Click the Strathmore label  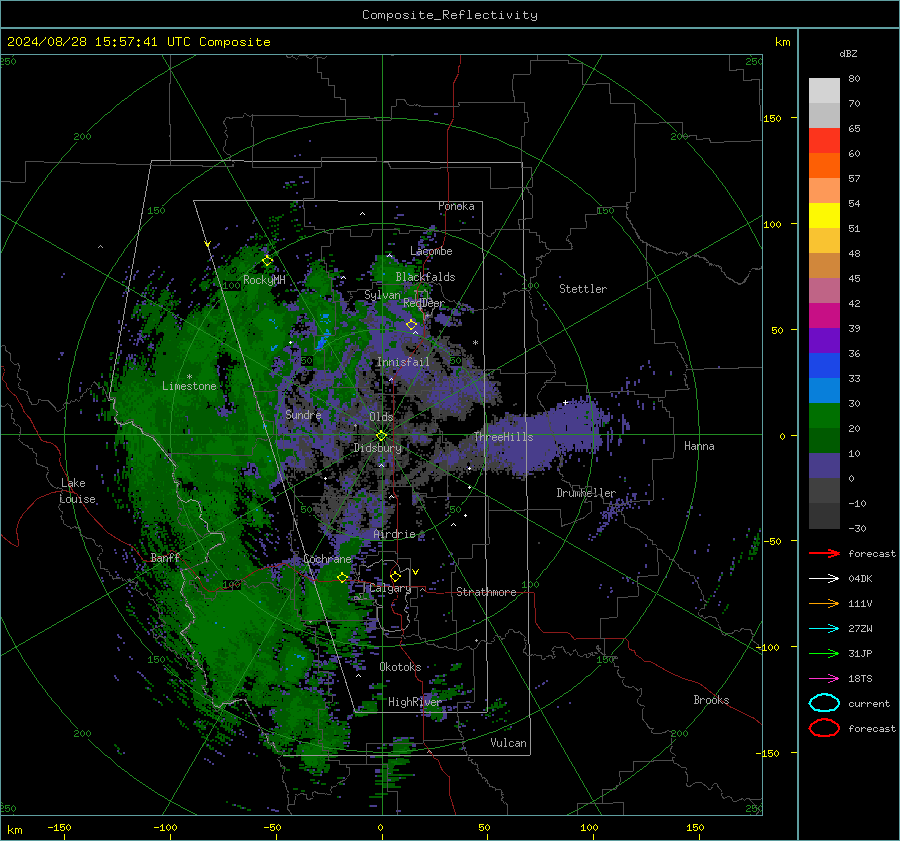[486, 592]
